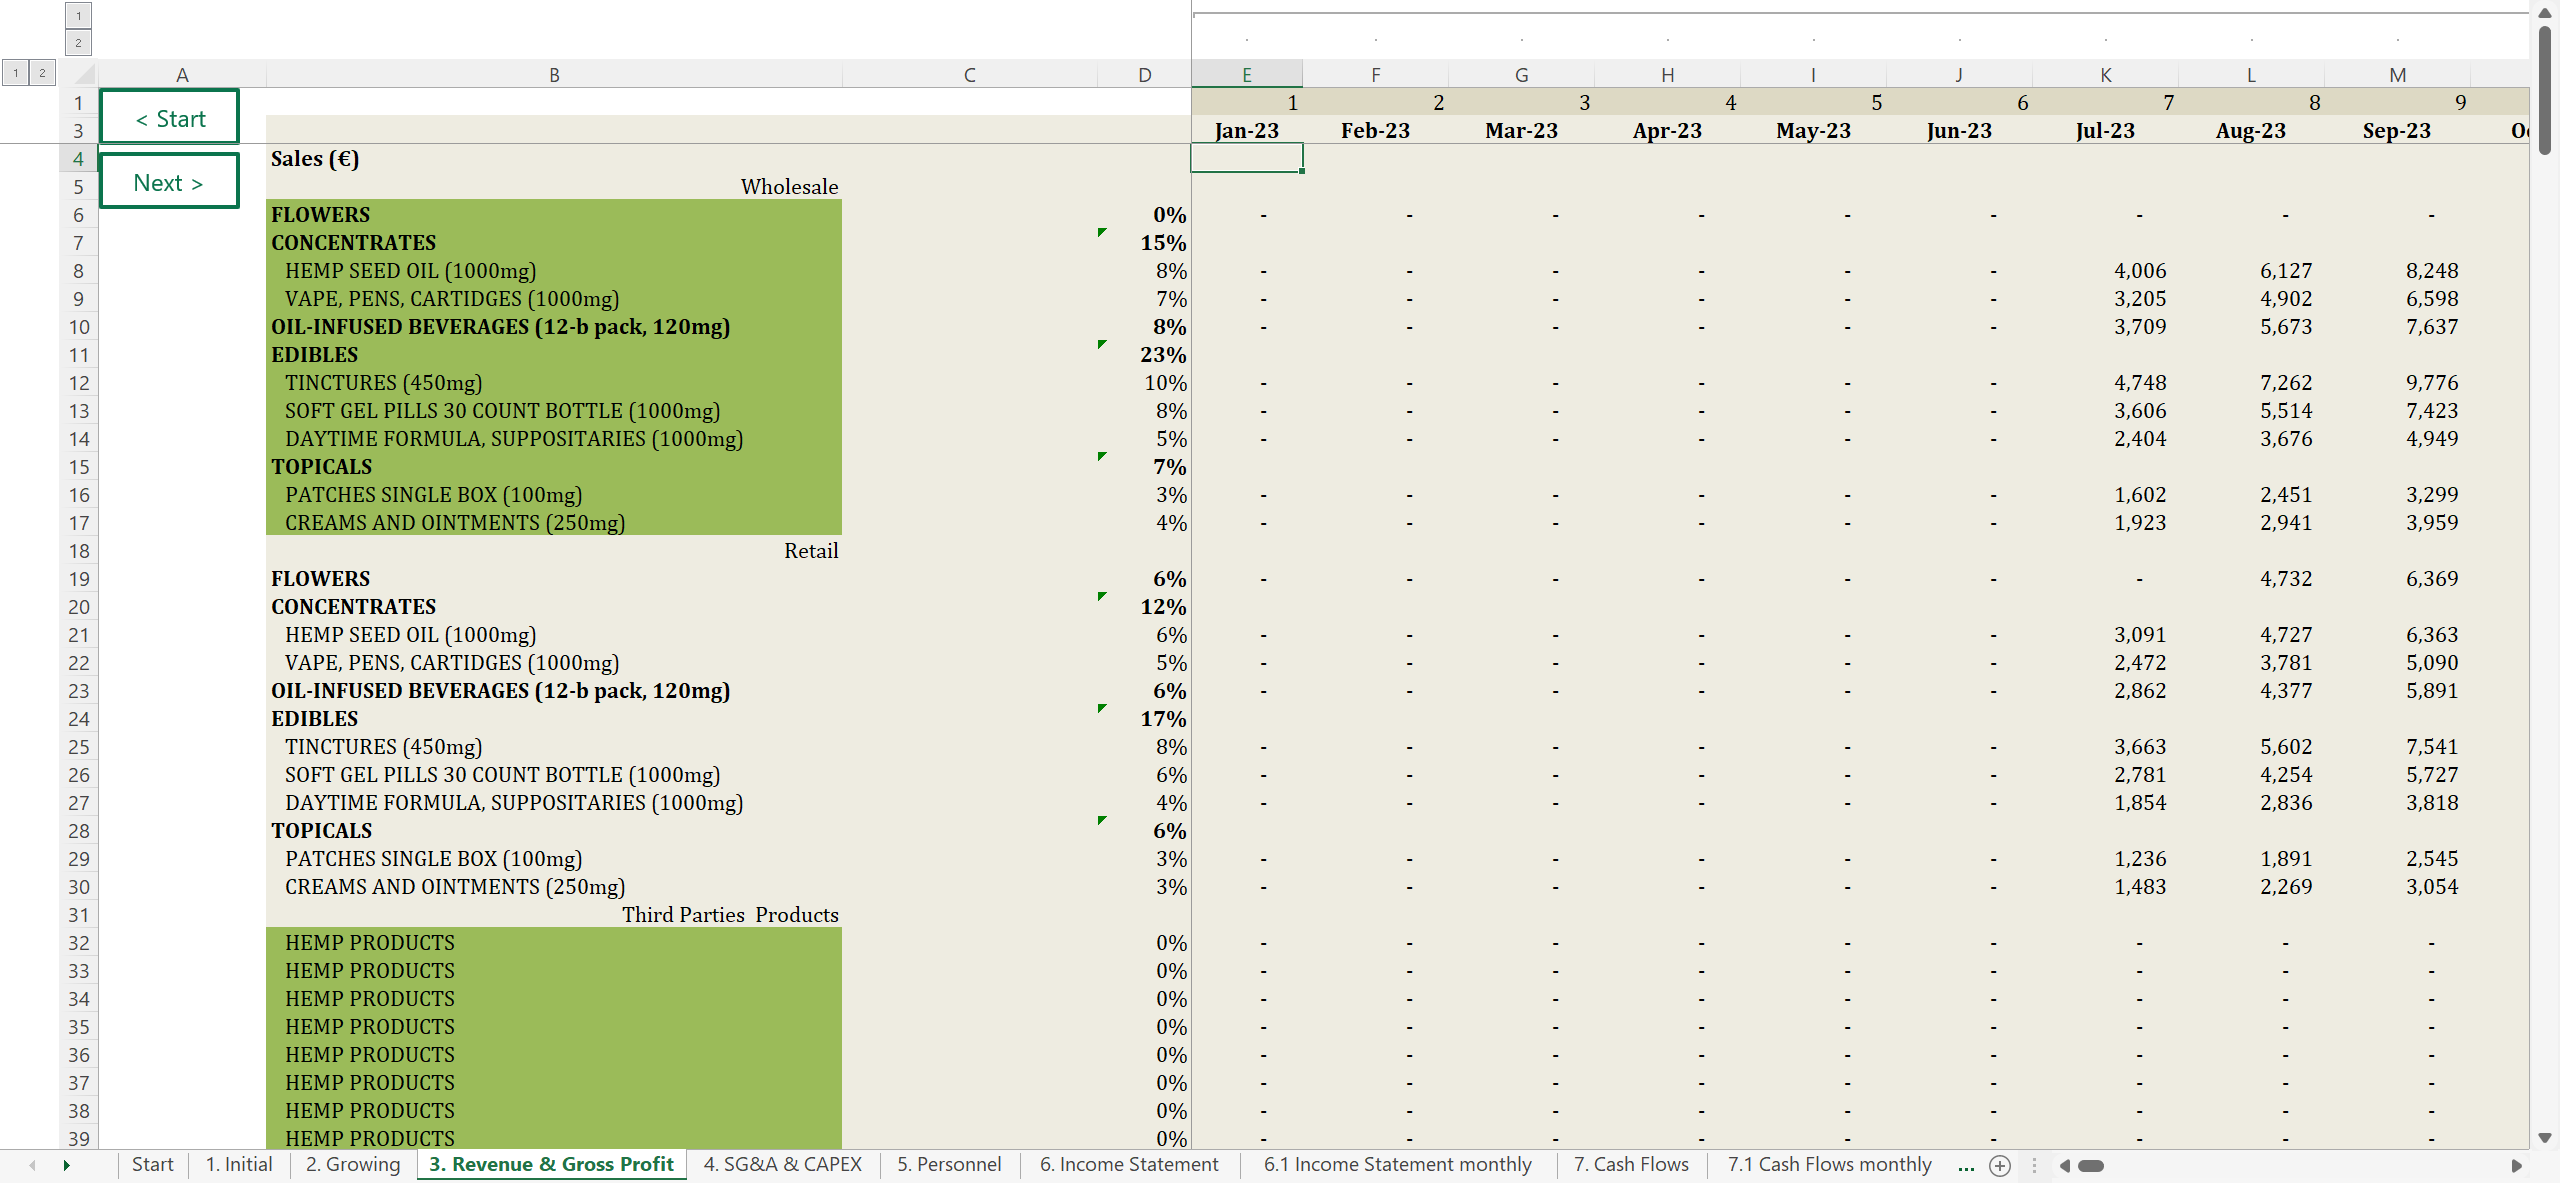This screenshot has width=2560, height=1183.
Task: Click sheet tabs scroll-right arrow
Action: click(66, 1165)
